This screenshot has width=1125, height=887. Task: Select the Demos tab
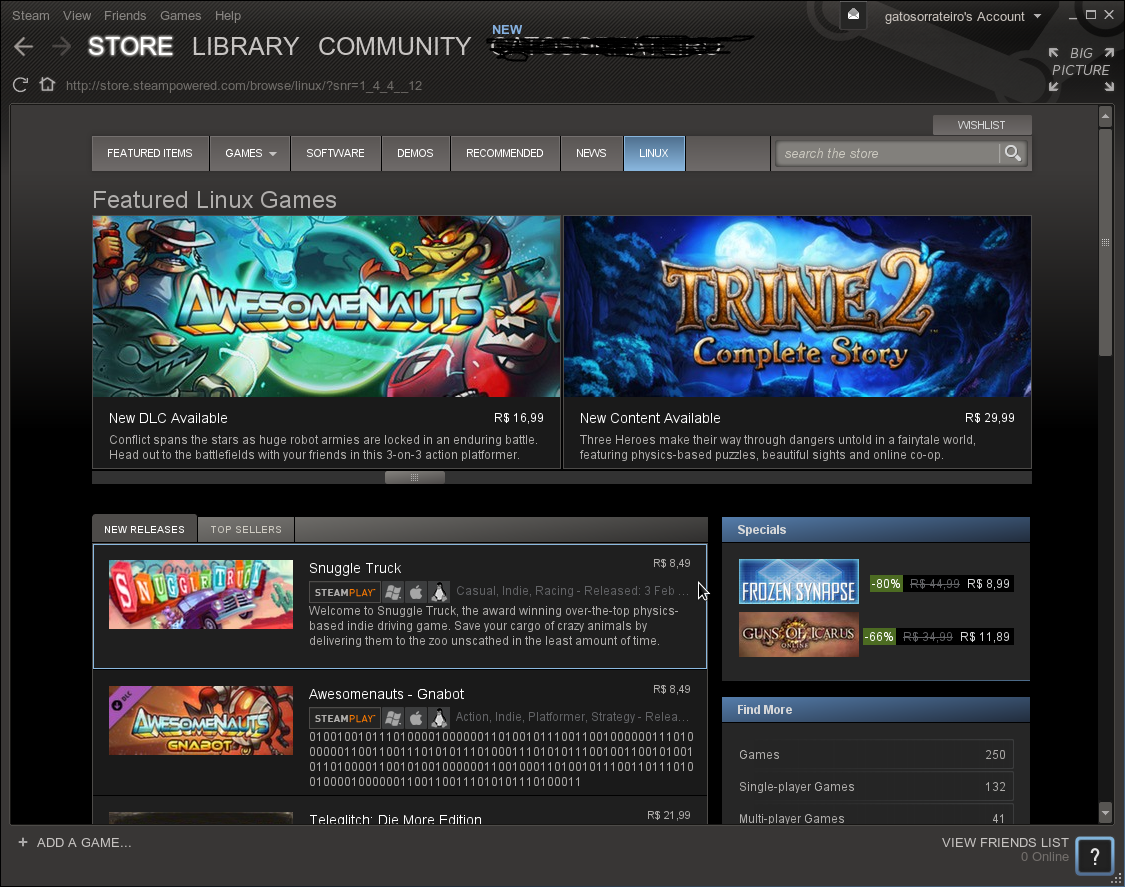[415, 153]
